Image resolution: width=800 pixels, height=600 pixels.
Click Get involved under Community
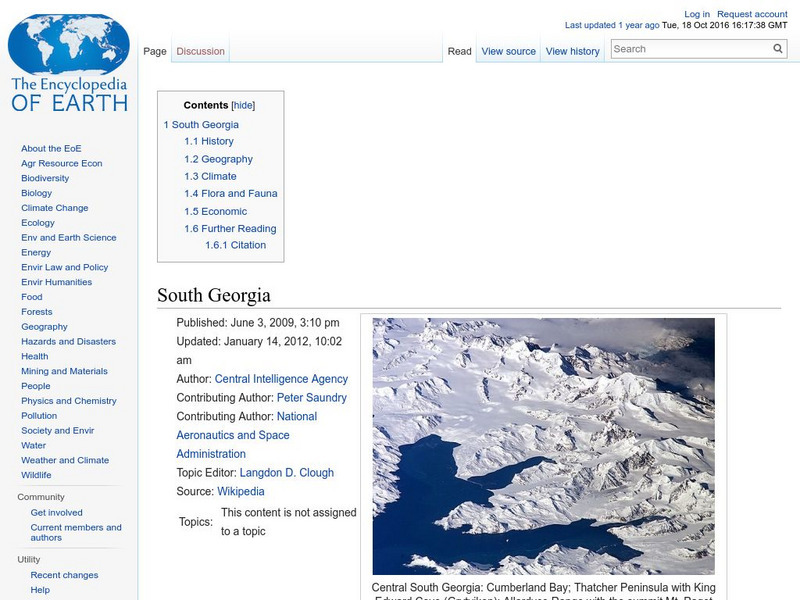coord(56,512)
